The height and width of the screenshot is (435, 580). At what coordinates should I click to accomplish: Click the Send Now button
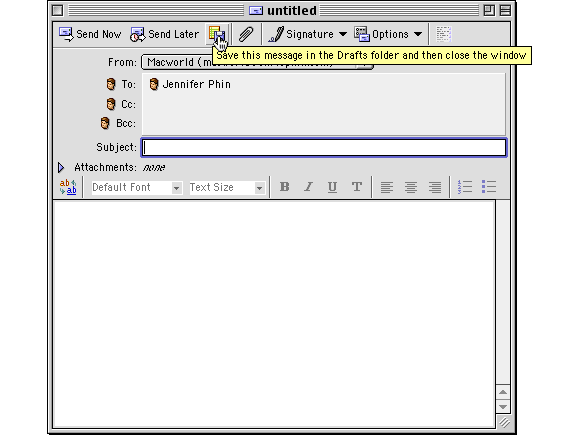click(x=90, y=34)
